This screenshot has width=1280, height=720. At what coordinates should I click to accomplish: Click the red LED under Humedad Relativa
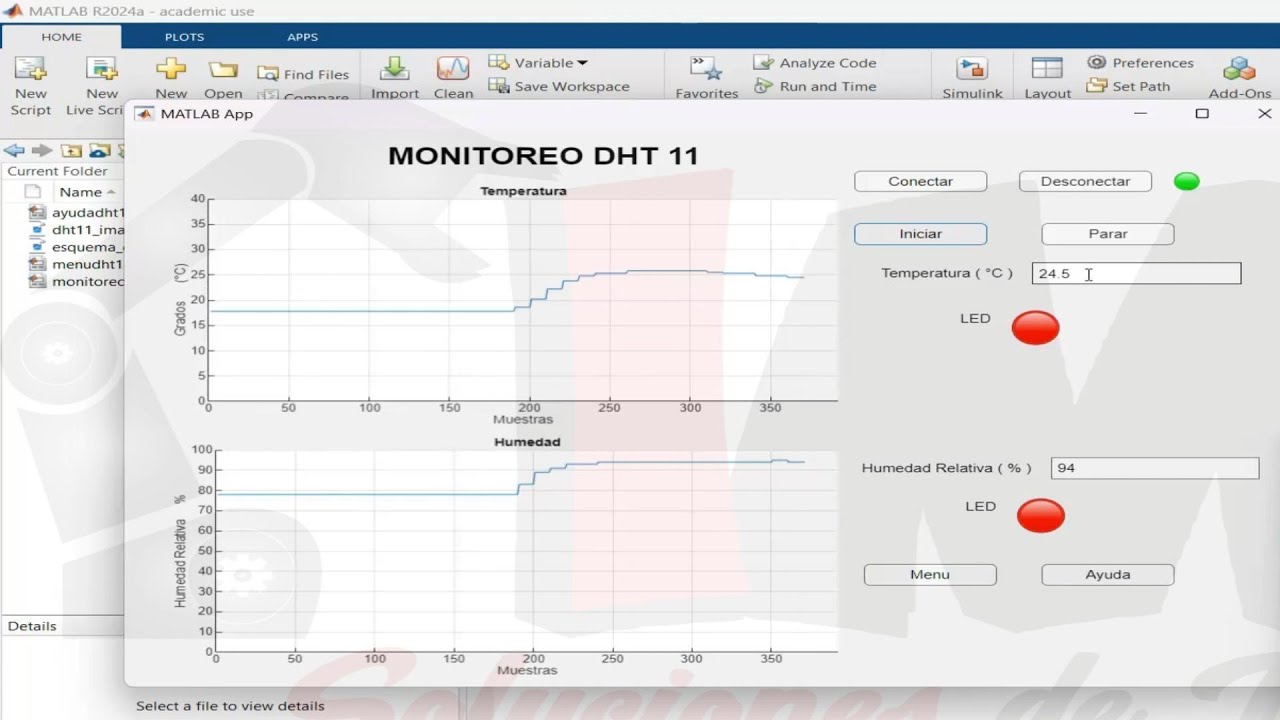point(1041,515)
